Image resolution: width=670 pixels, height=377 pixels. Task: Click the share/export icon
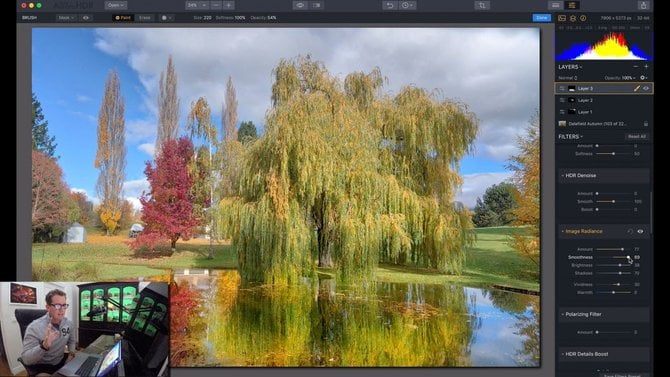644,5
